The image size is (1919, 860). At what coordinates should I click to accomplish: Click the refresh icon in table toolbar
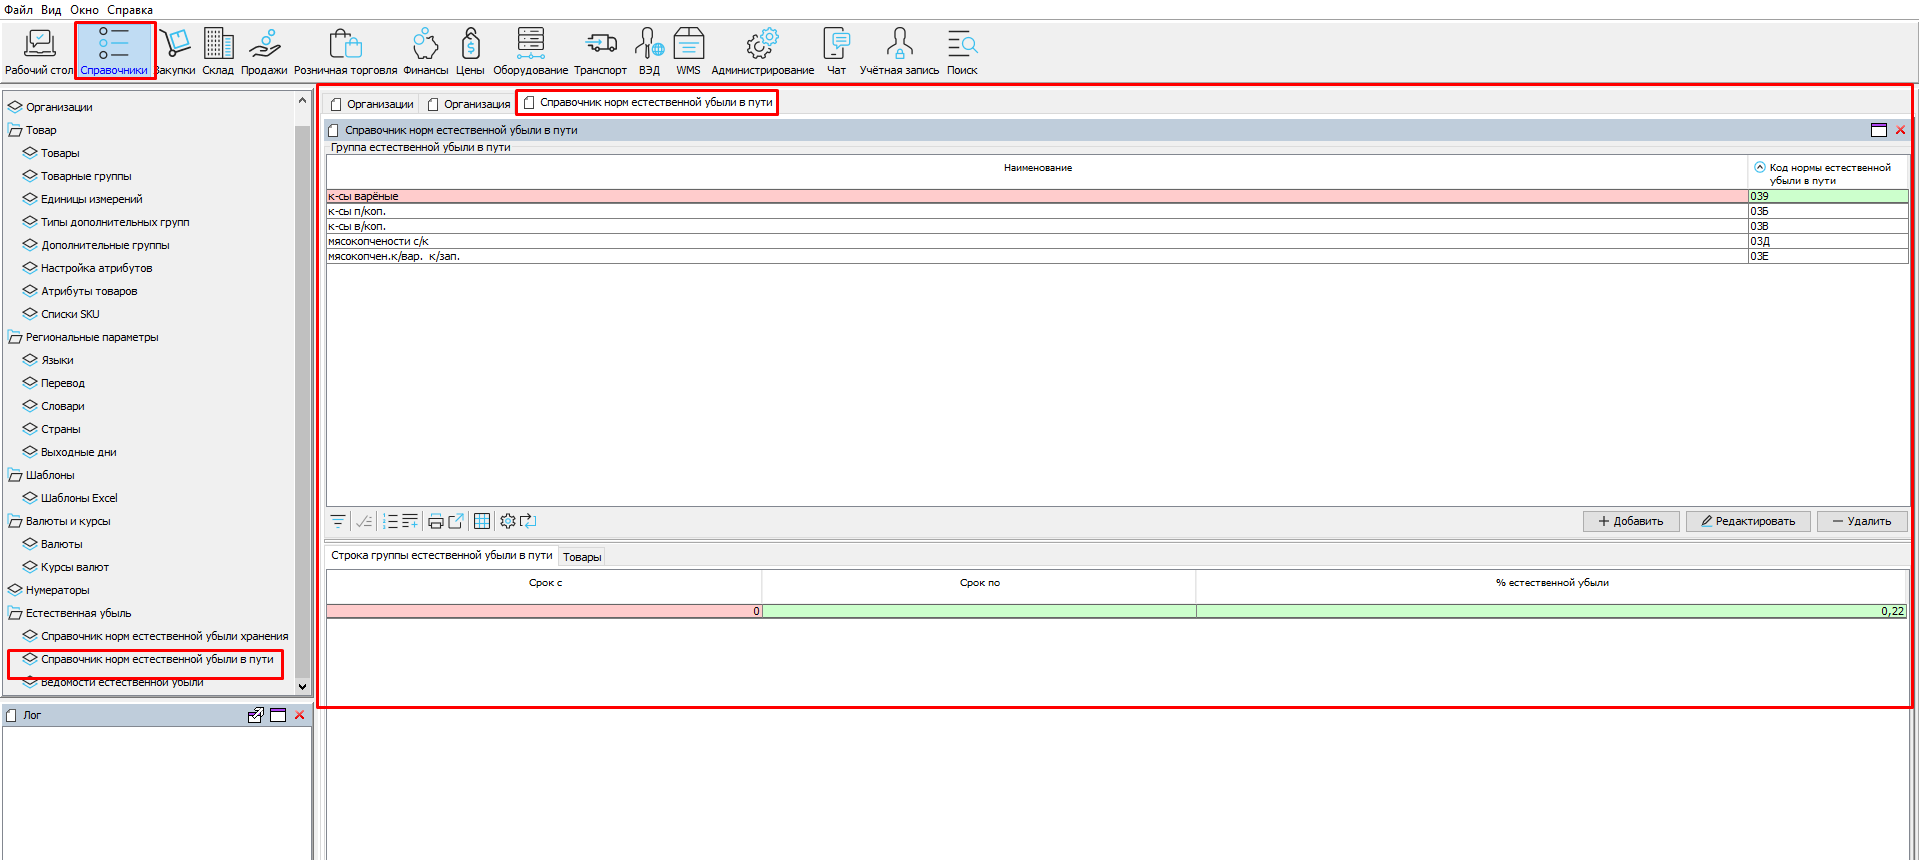pos(528,521)
